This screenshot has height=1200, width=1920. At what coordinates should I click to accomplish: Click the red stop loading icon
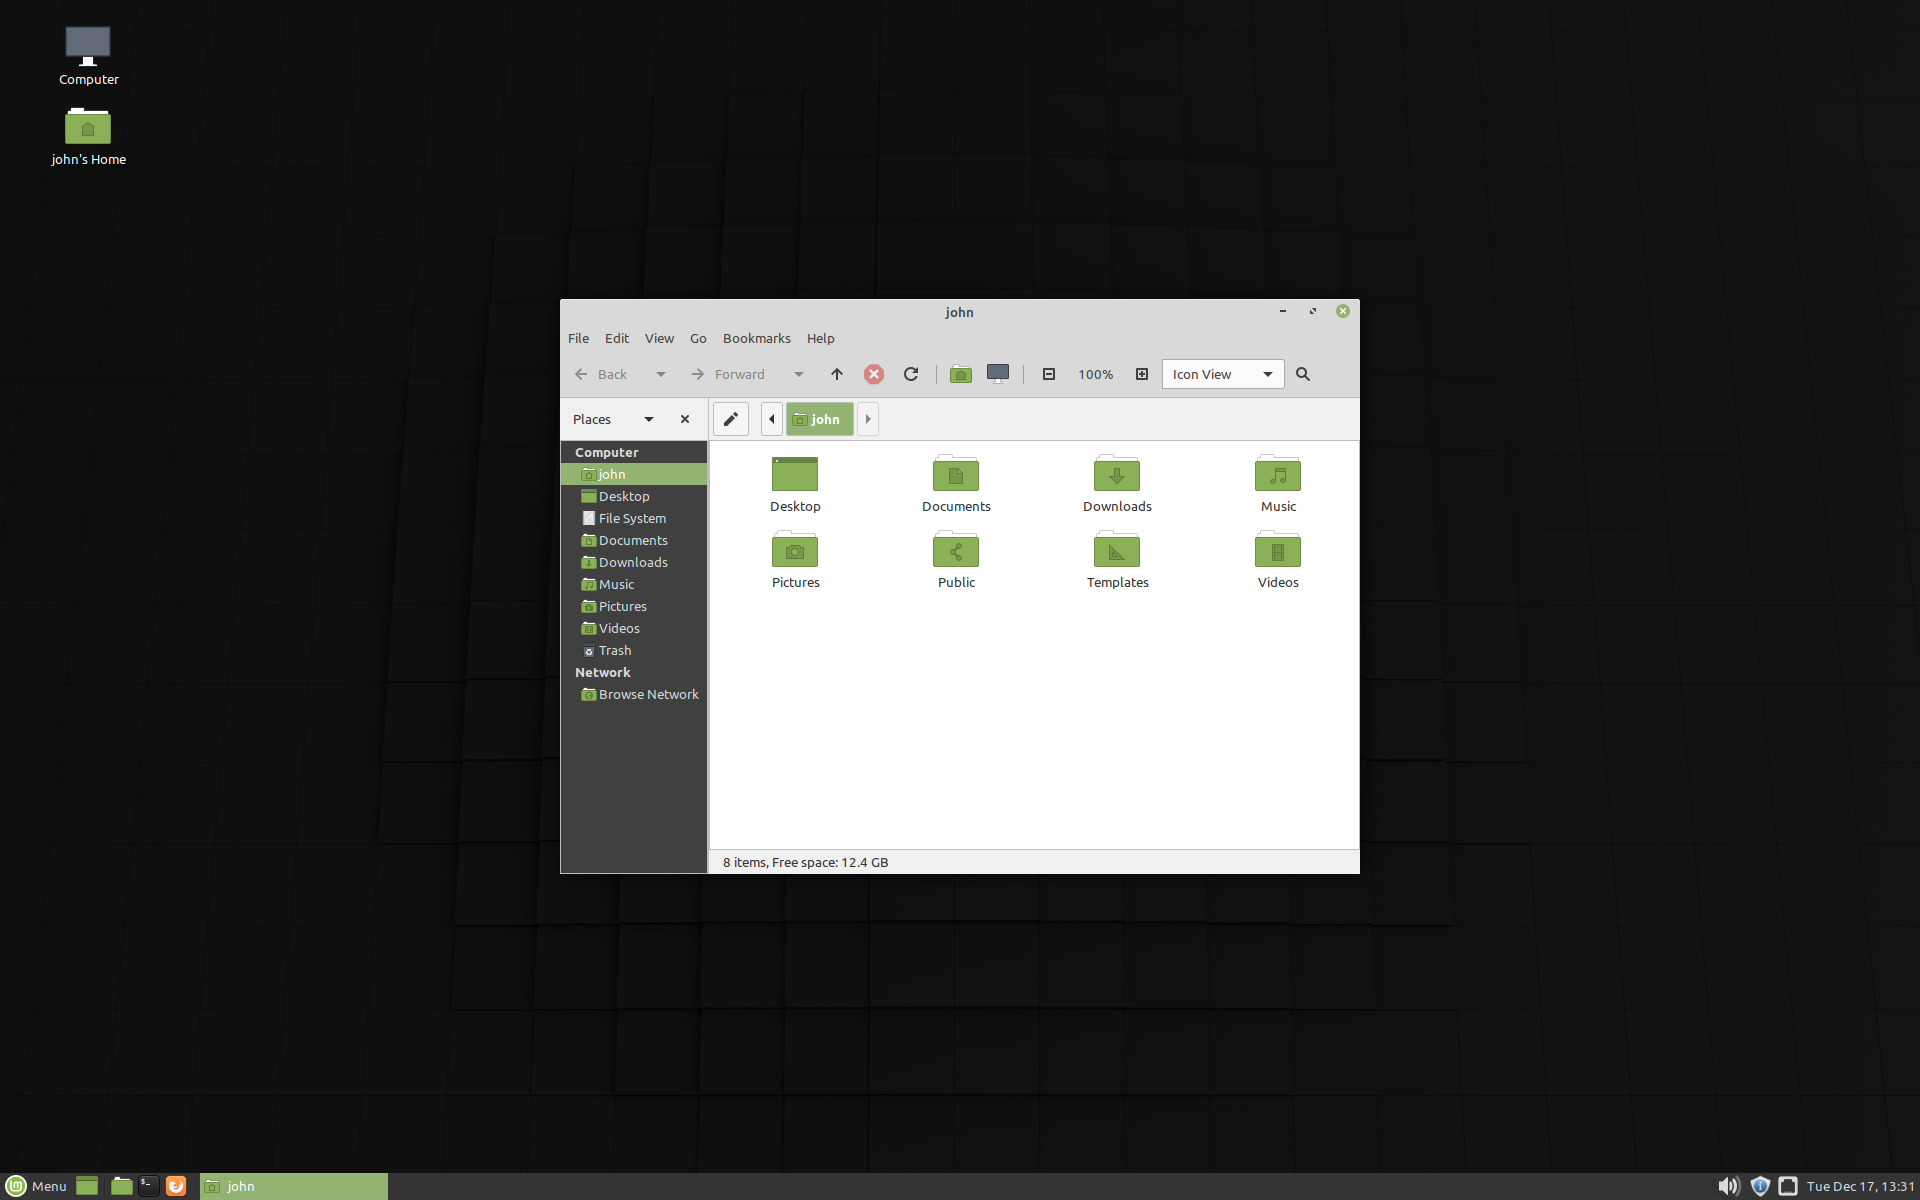[874, 374]
